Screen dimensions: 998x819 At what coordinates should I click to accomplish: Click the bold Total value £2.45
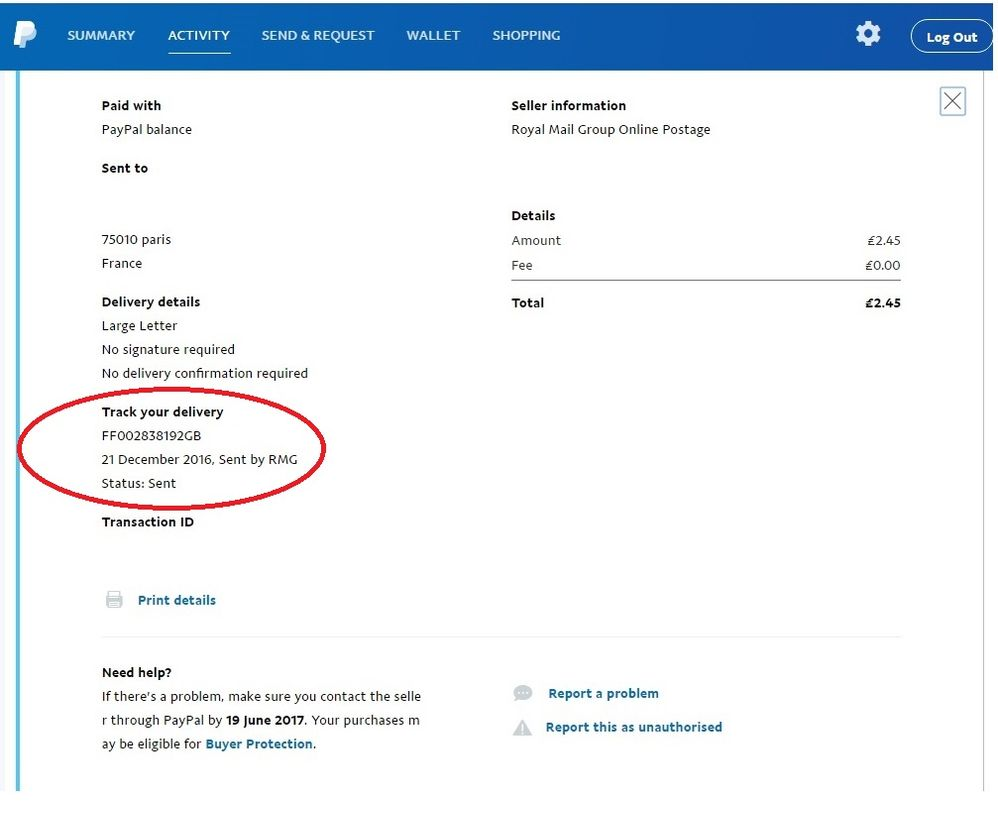click(x=883, y=303)
